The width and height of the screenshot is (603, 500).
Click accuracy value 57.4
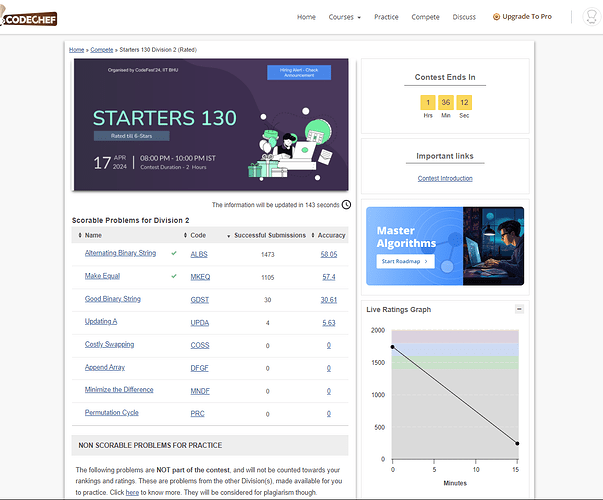coord(329,277)
